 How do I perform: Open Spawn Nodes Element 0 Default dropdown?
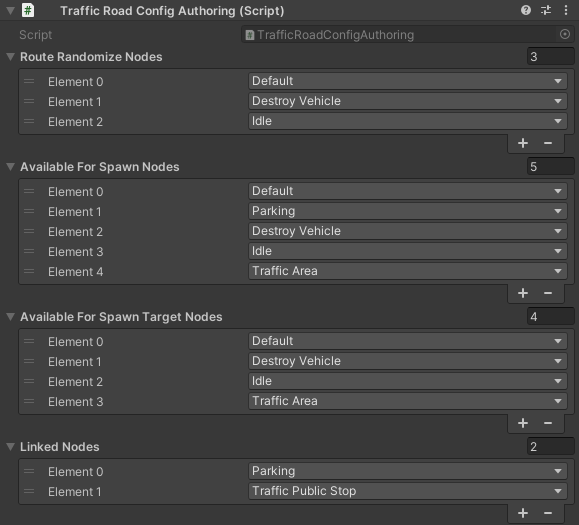click(x=408, y=191)
